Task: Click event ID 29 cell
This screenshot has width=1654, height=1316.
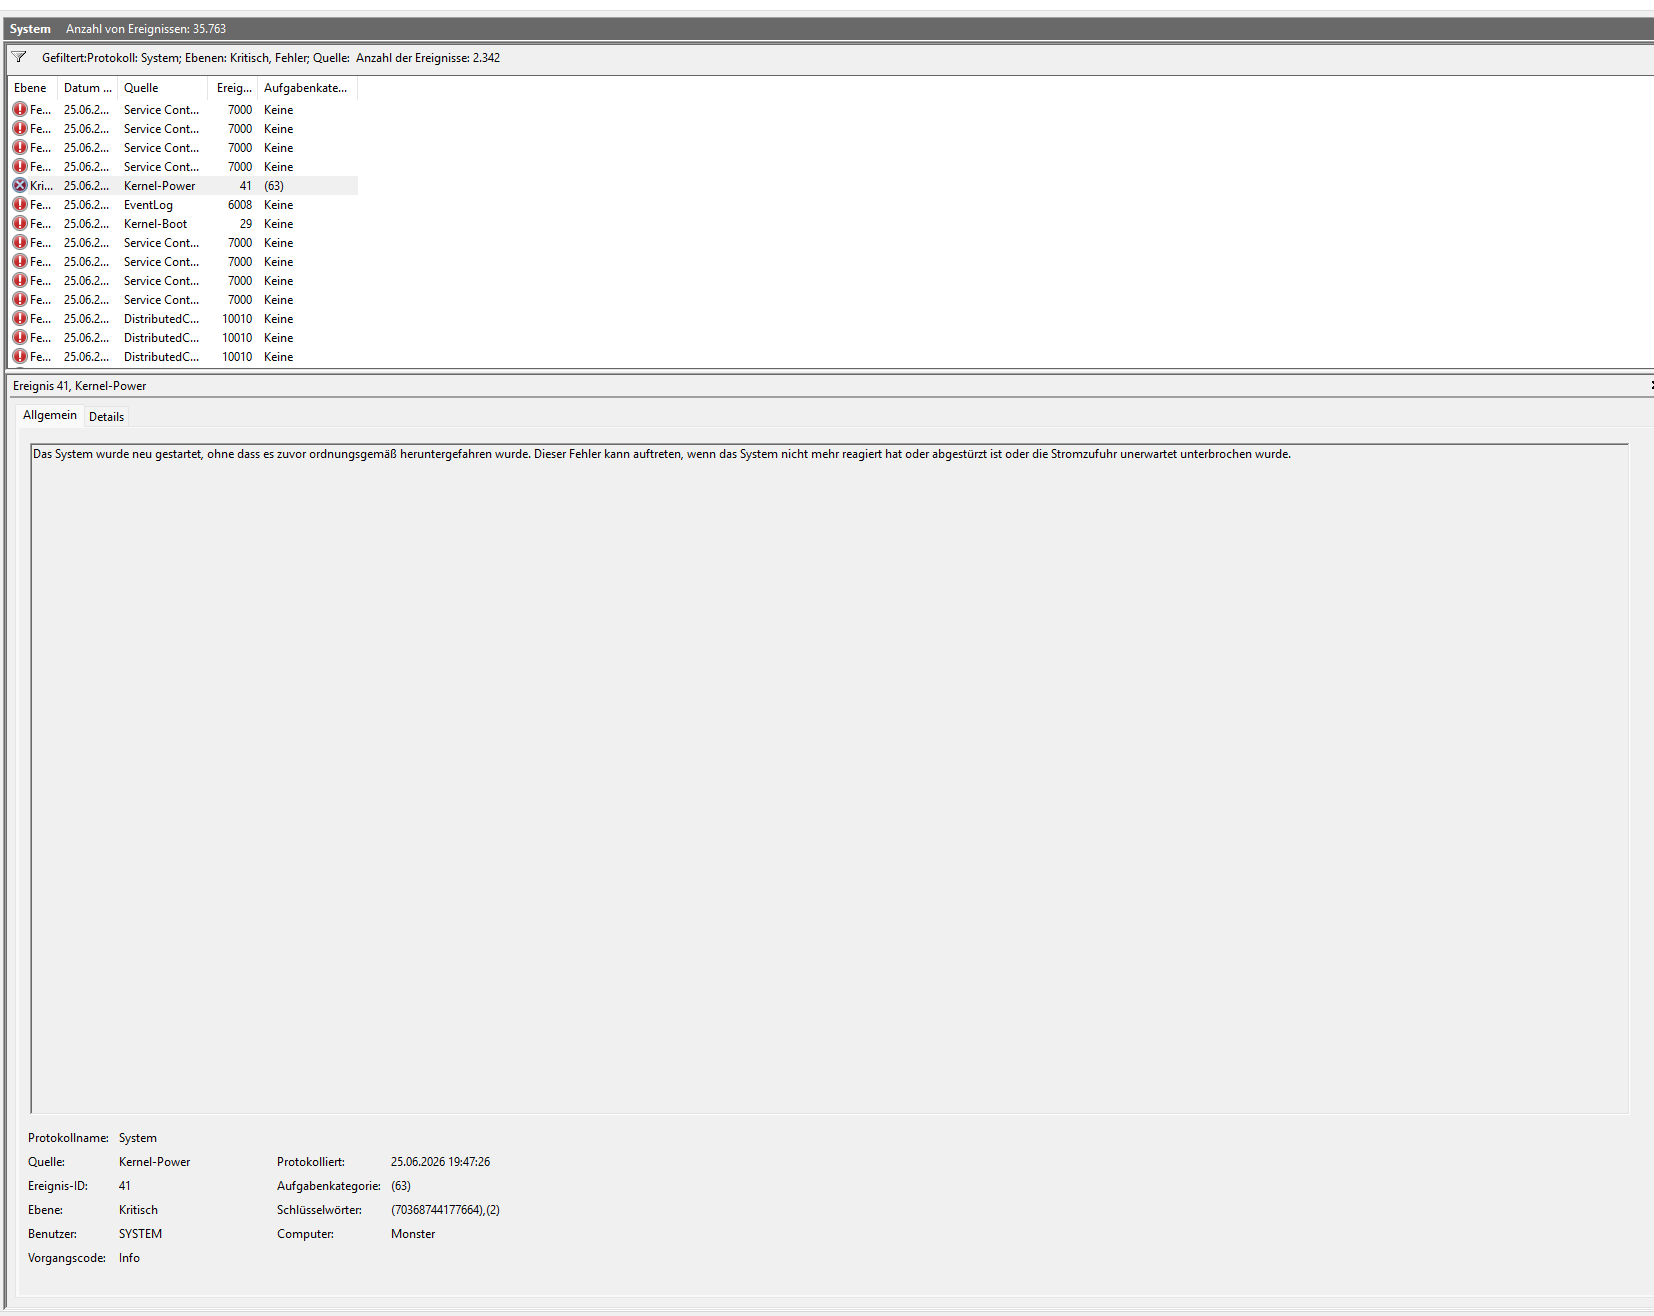Action: (246, 224)
